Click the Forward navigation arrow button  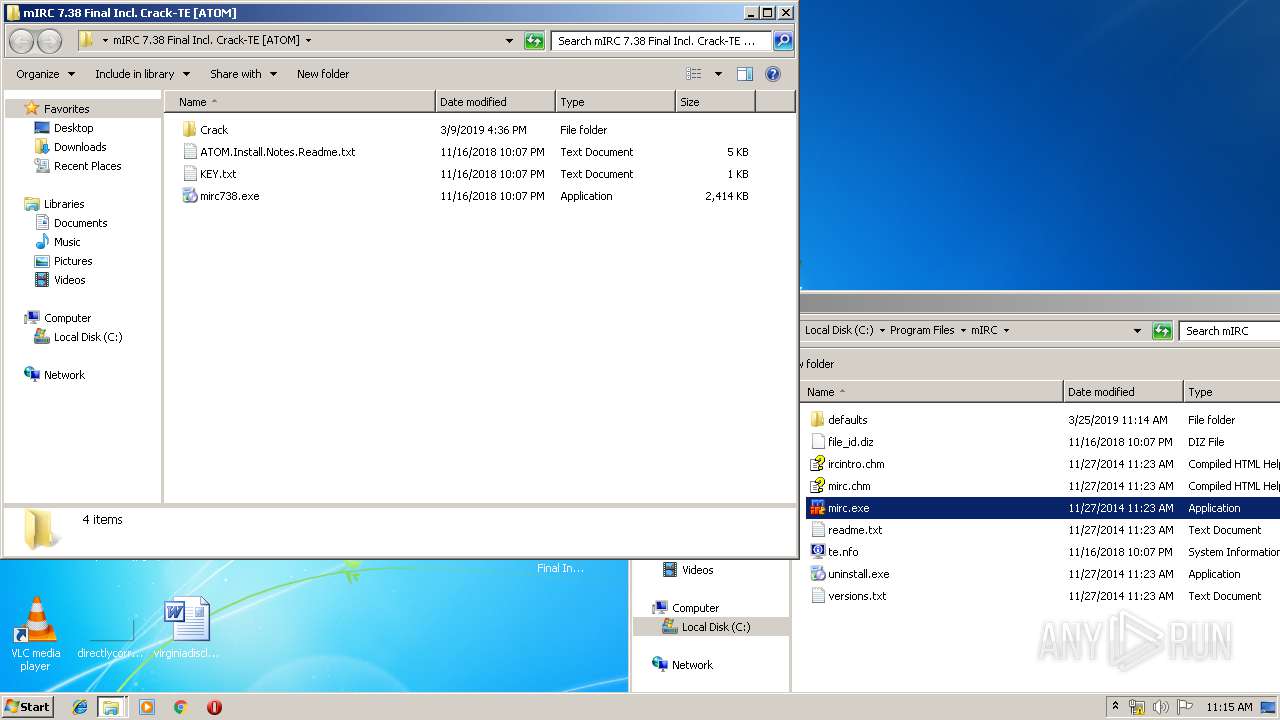(49, 41)
